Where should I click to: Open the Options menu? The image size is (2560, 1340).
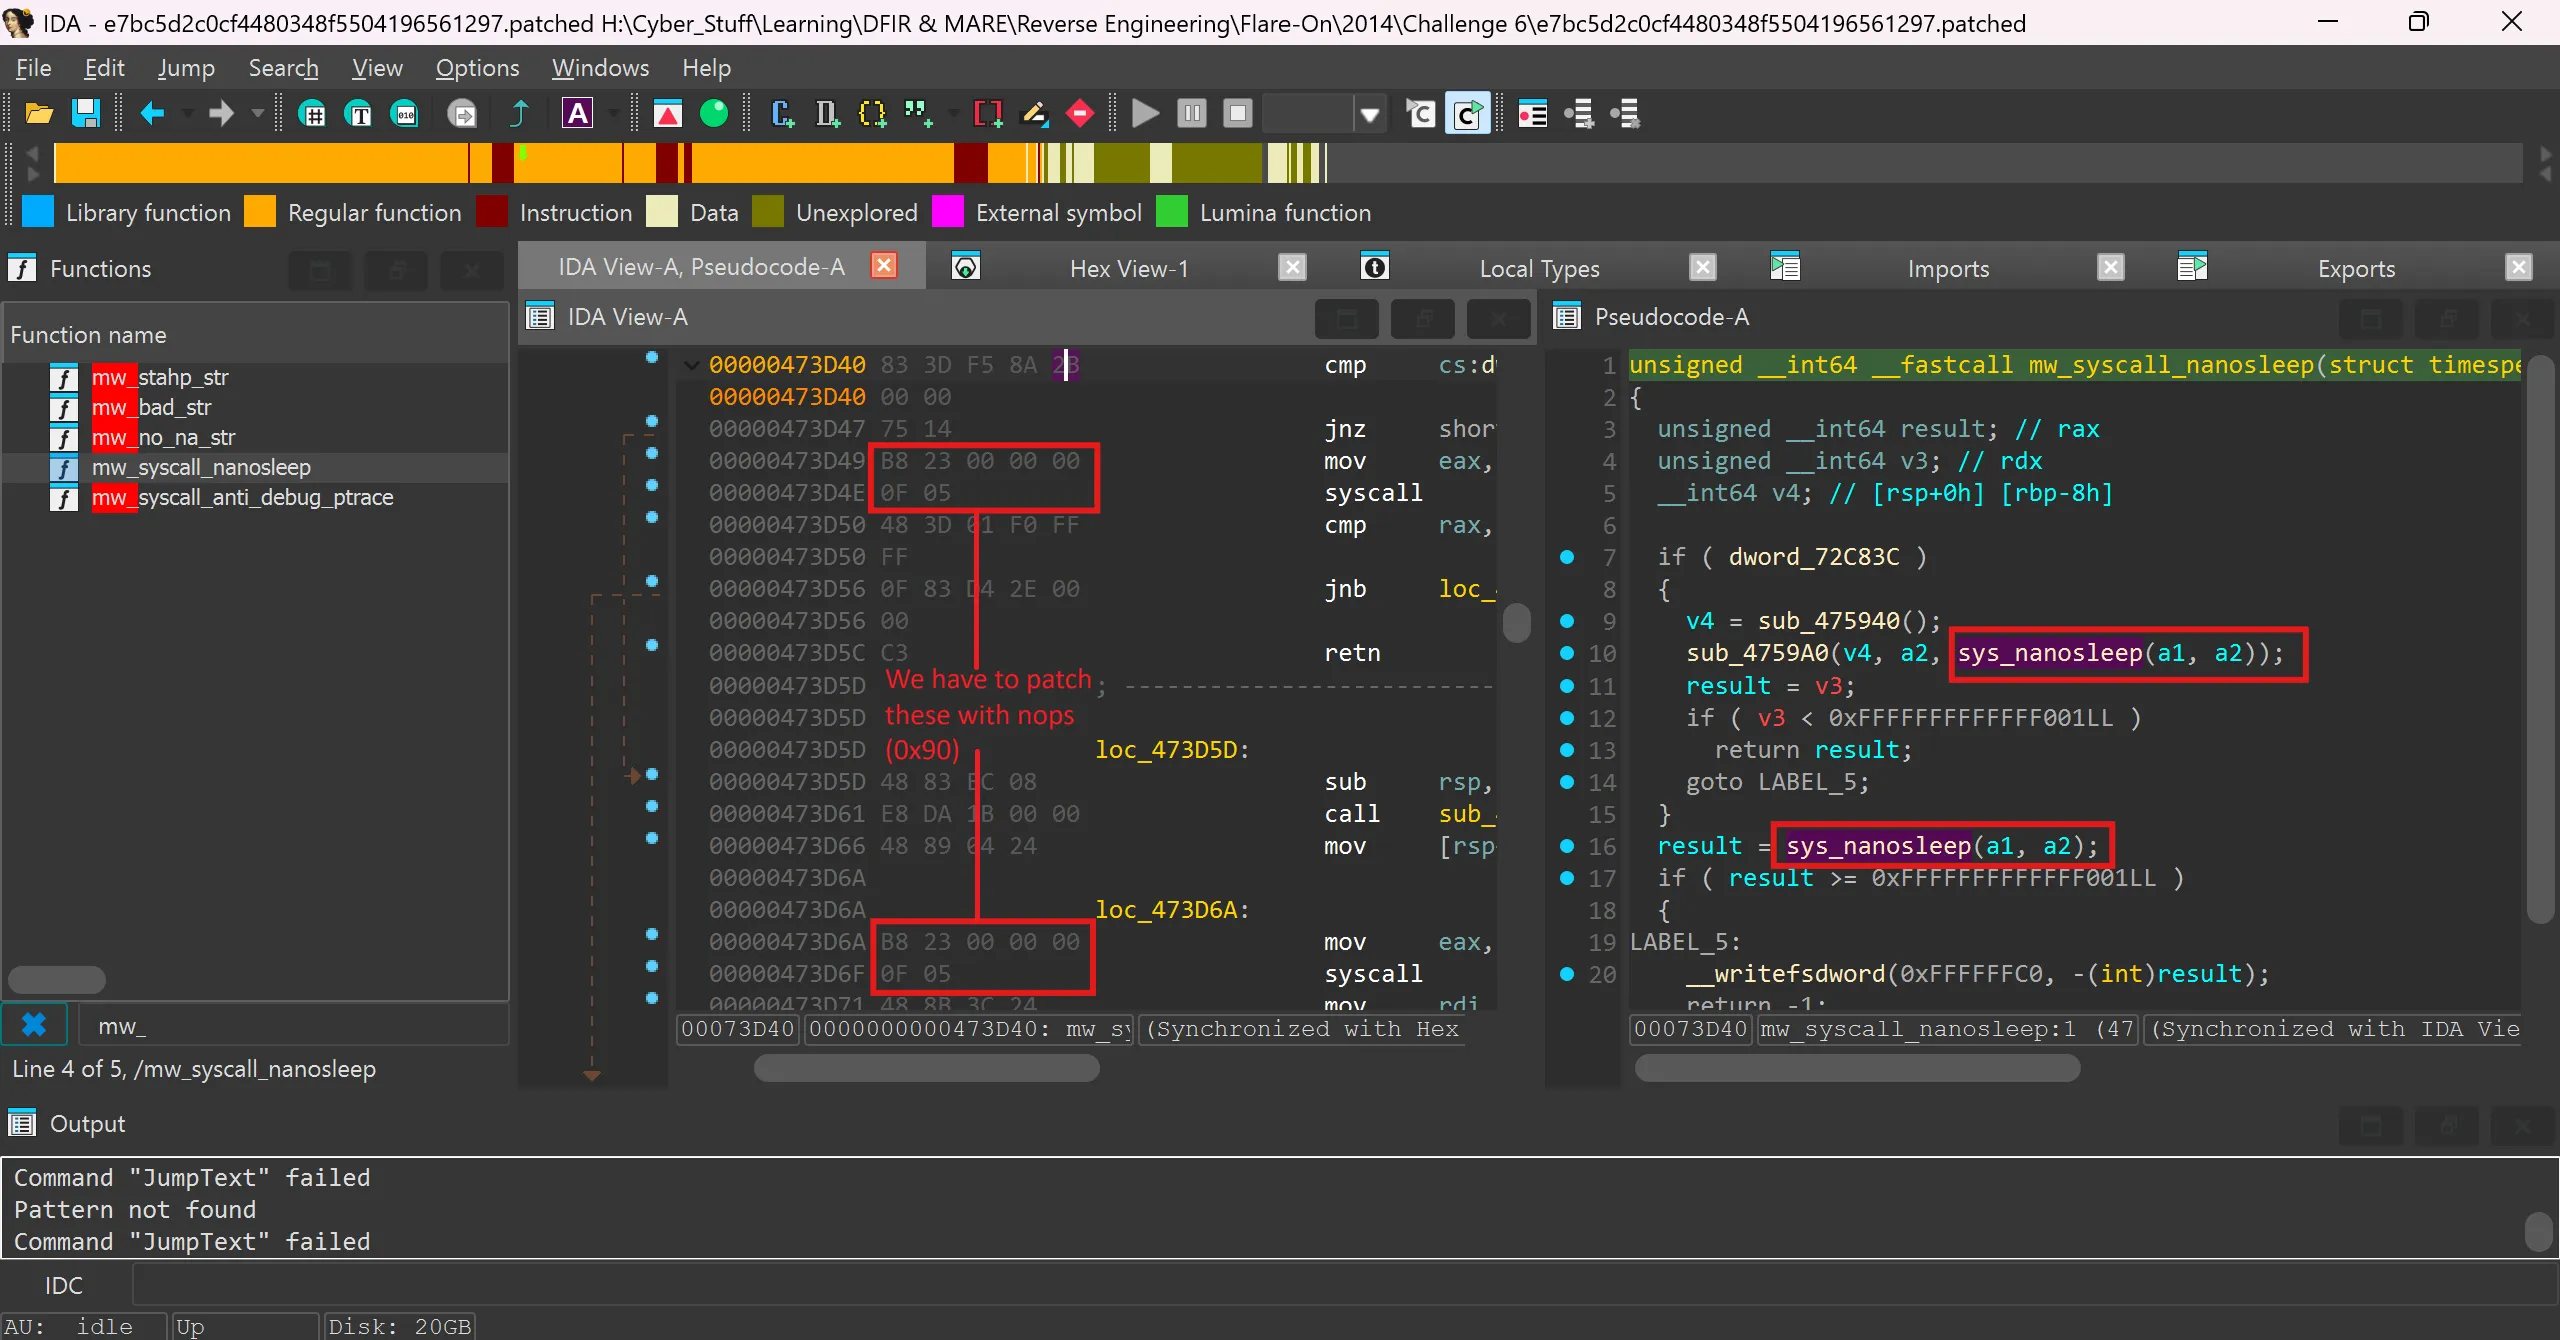pos(477,68)
